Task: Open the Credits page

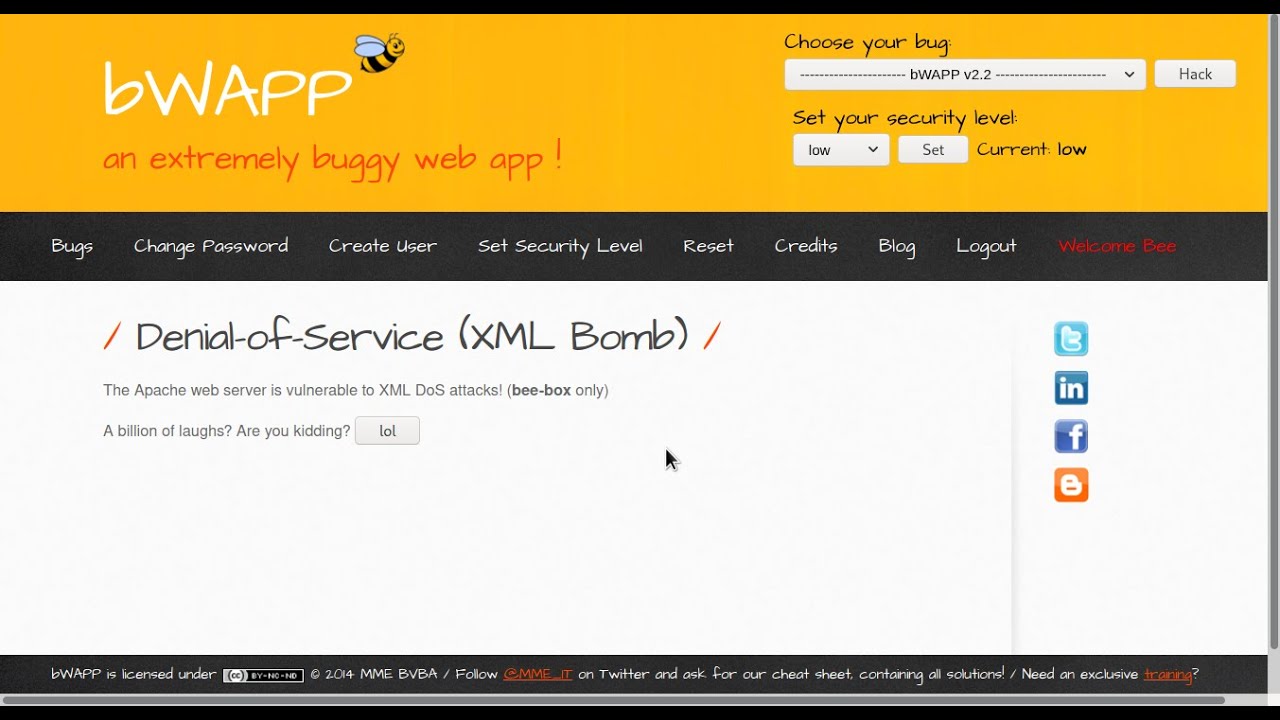Action: pos(806,246)
